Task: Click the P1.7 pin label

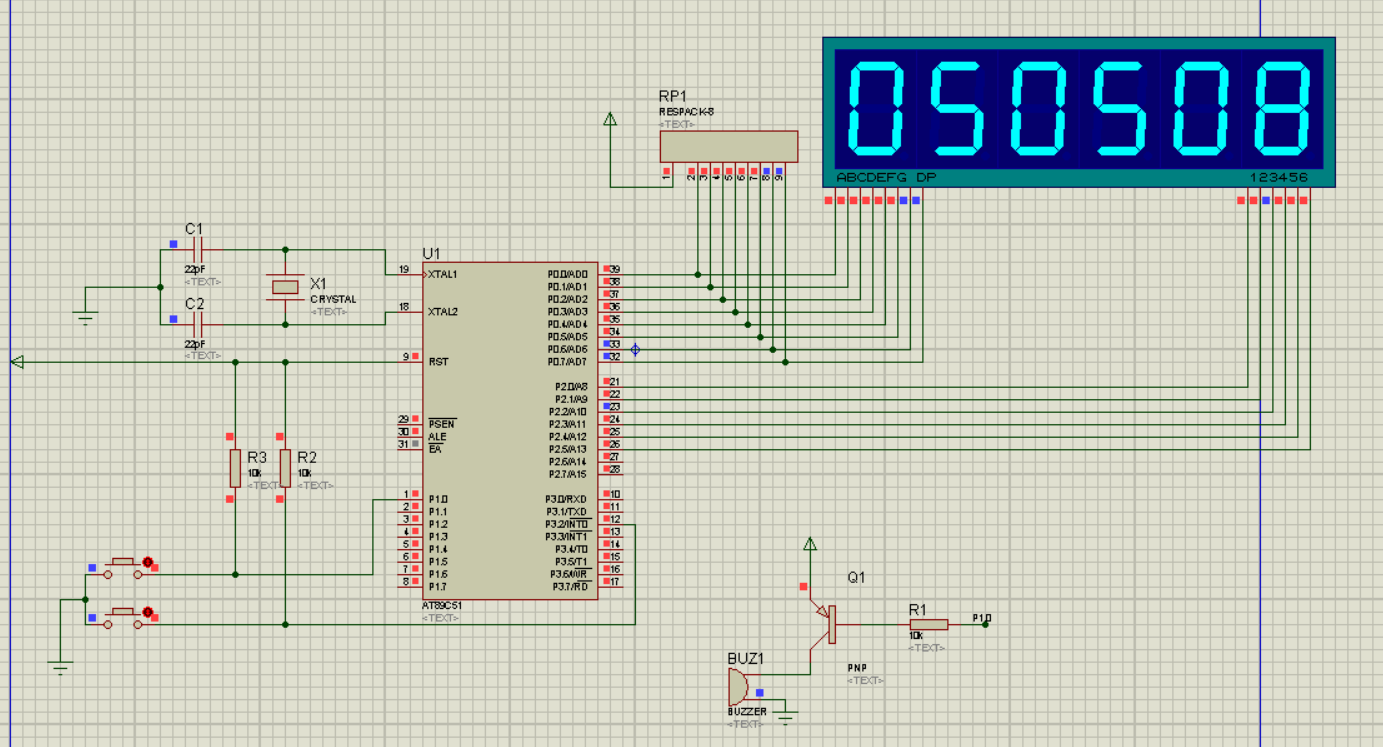Action: [438, 586]
